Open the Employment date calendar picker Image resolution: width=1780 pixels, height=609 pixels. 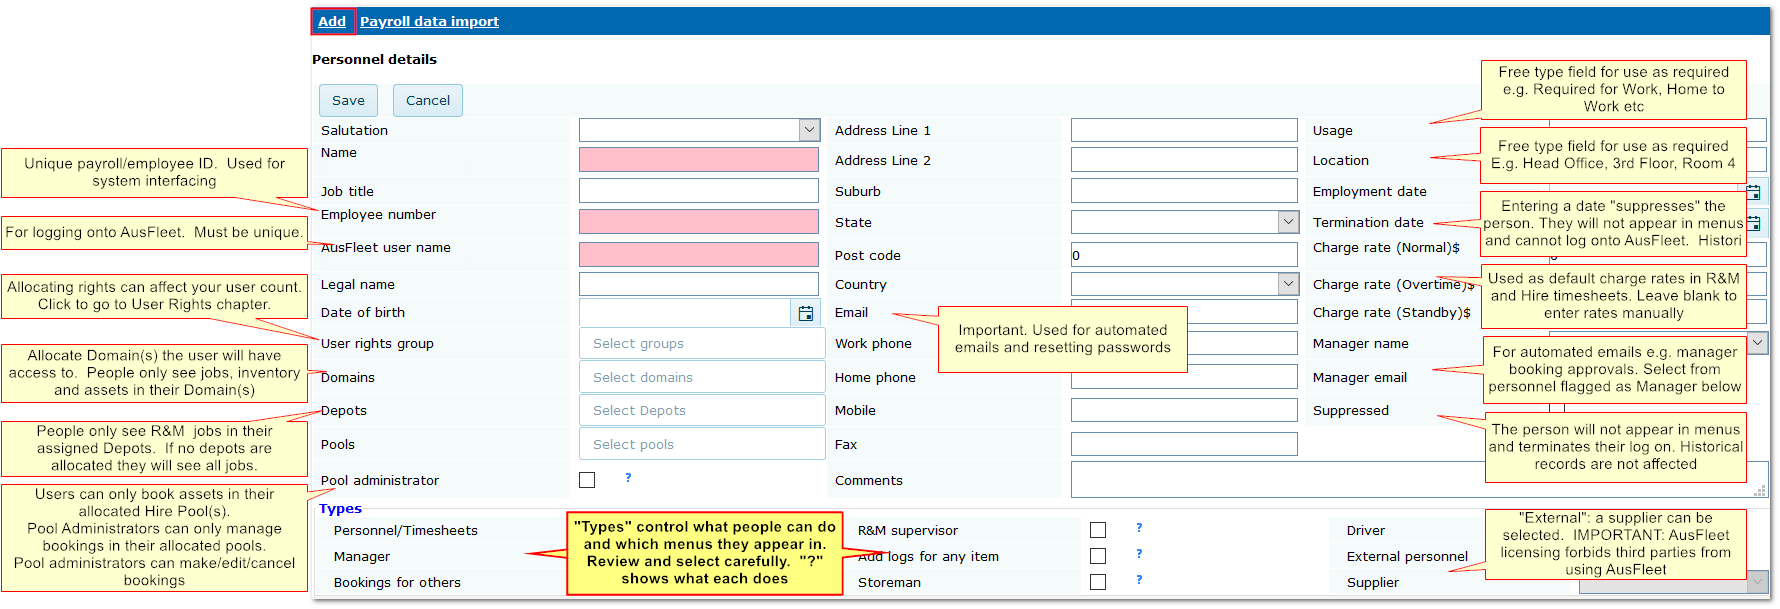[1753, 192]
